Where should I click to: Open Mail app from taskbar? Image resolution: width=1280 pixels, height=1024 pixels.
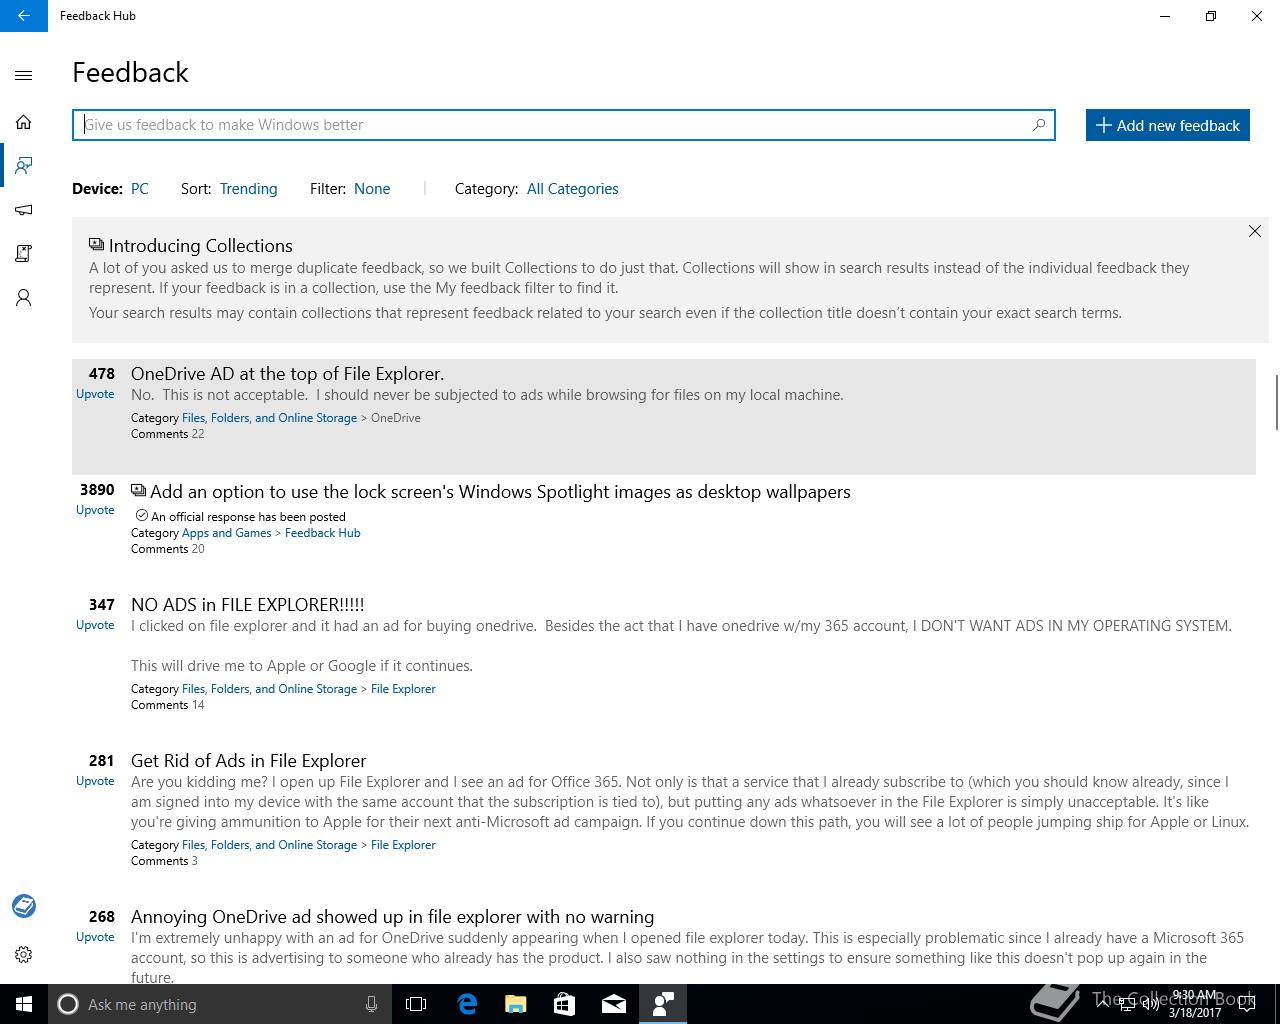pyautogui.click(x=614, y=1004)
